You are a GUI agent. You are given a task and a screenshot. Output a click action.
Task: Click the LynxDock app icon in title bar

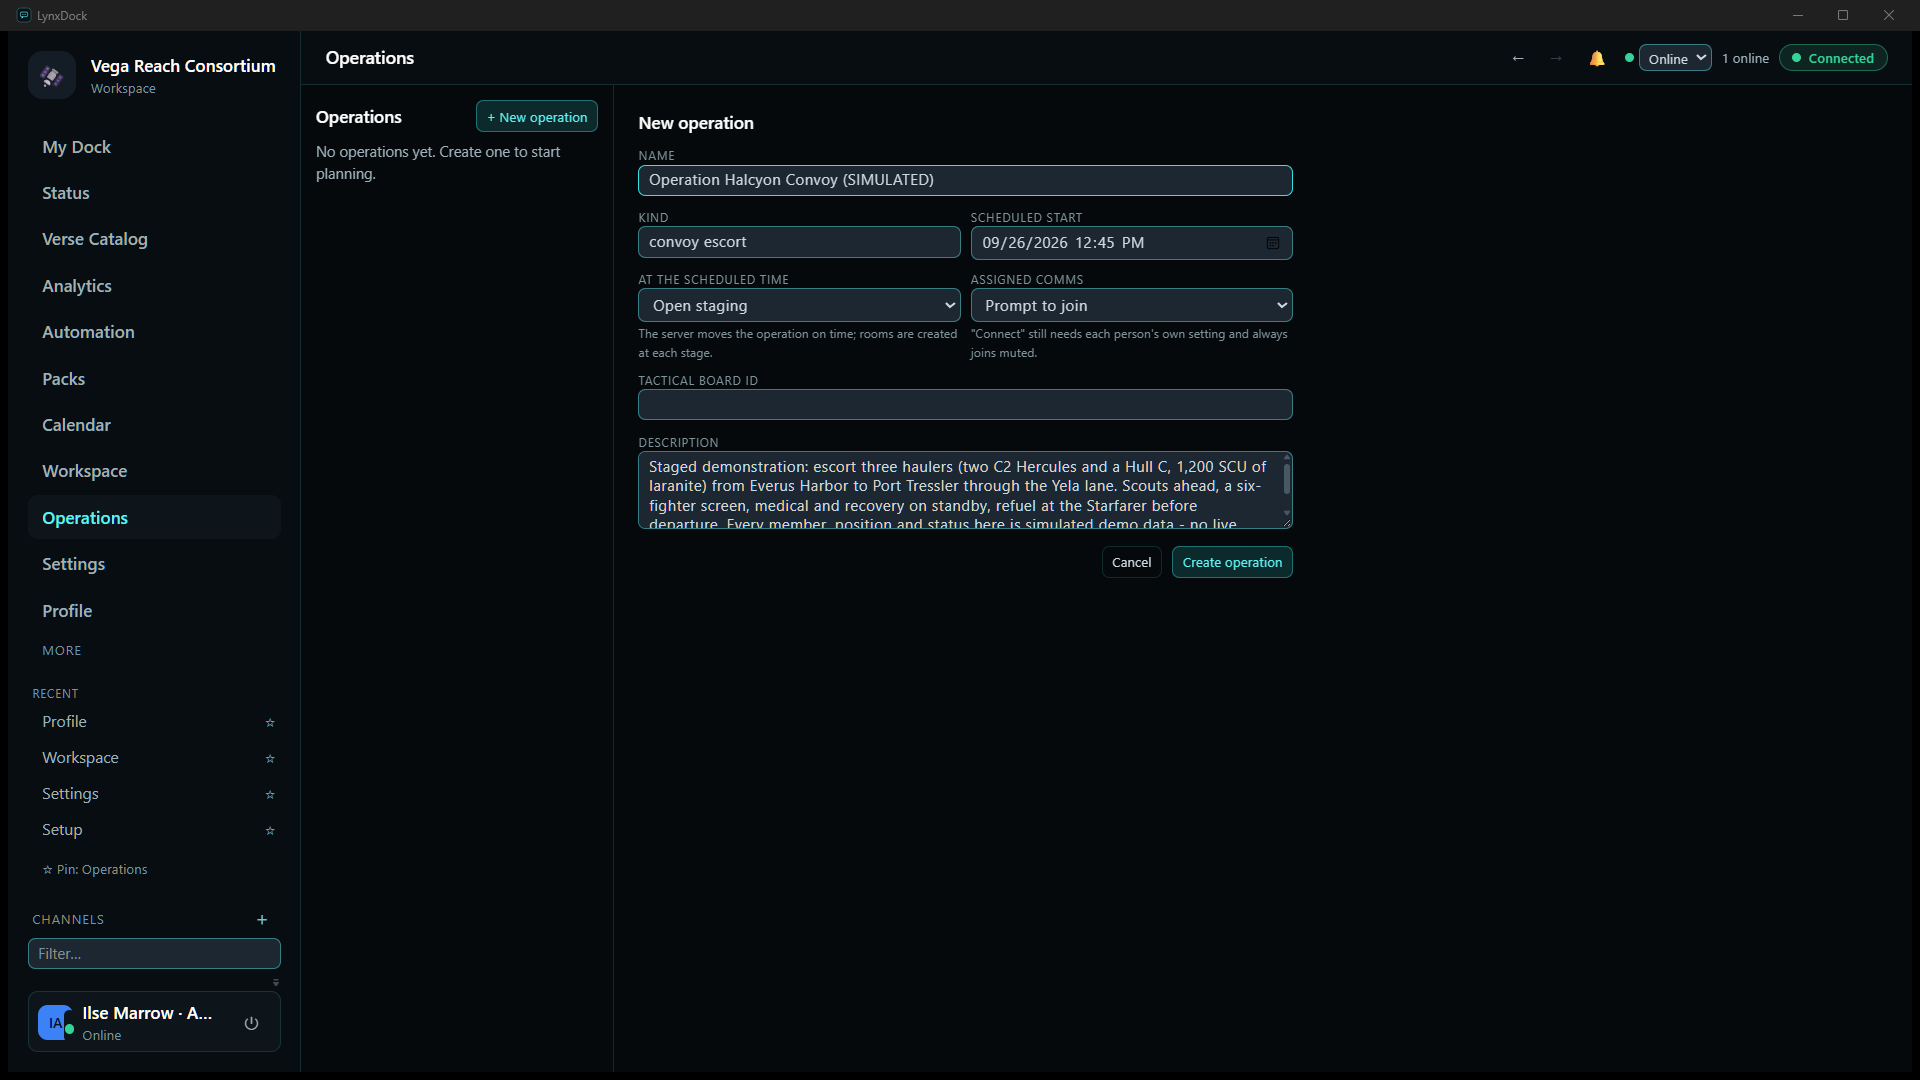pyautogui.click(x=24, y=15)
